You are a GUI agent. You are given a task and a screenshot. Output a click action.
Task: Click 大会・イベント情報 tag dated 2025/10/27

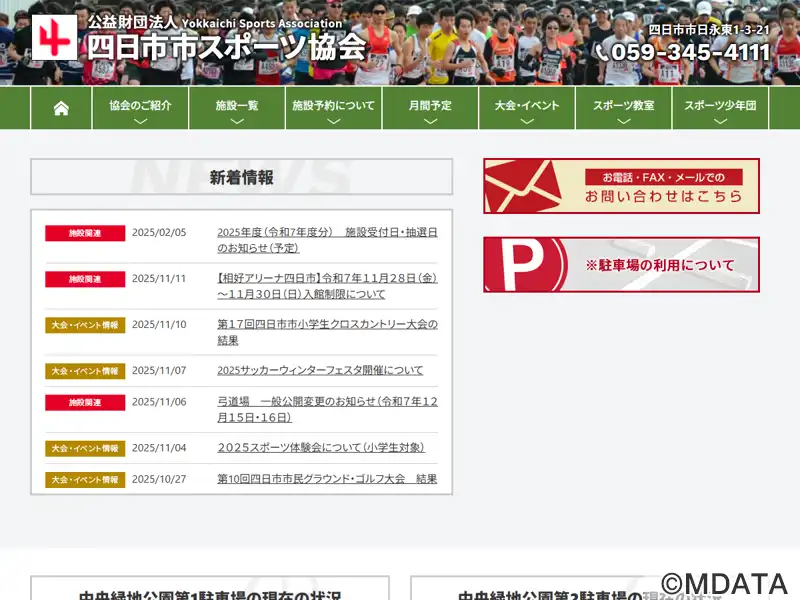(85, 480)
